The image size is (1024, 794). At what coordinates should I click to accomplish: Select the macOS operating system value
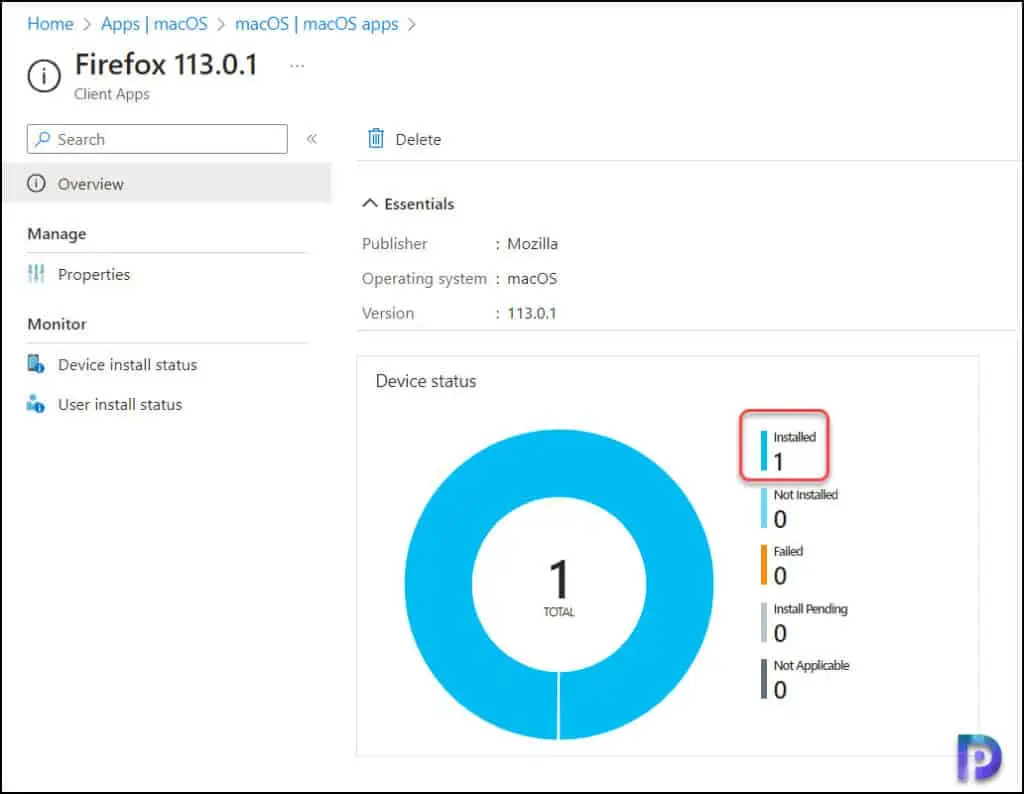(x=532, y=279)
